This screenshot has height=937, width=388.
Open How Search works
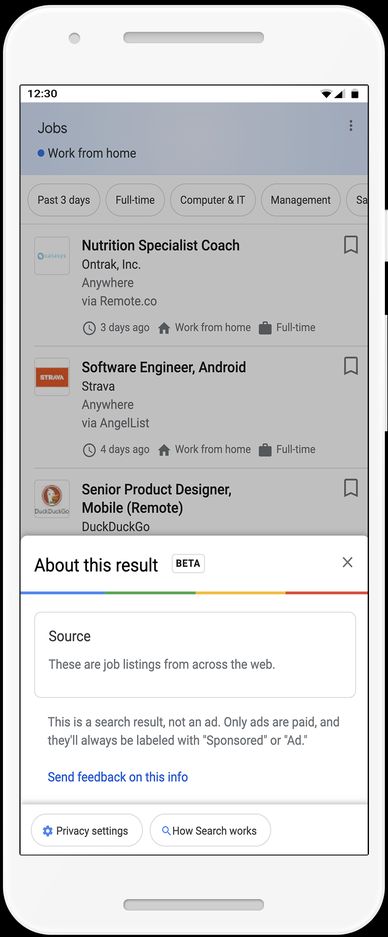click(210, 831)
